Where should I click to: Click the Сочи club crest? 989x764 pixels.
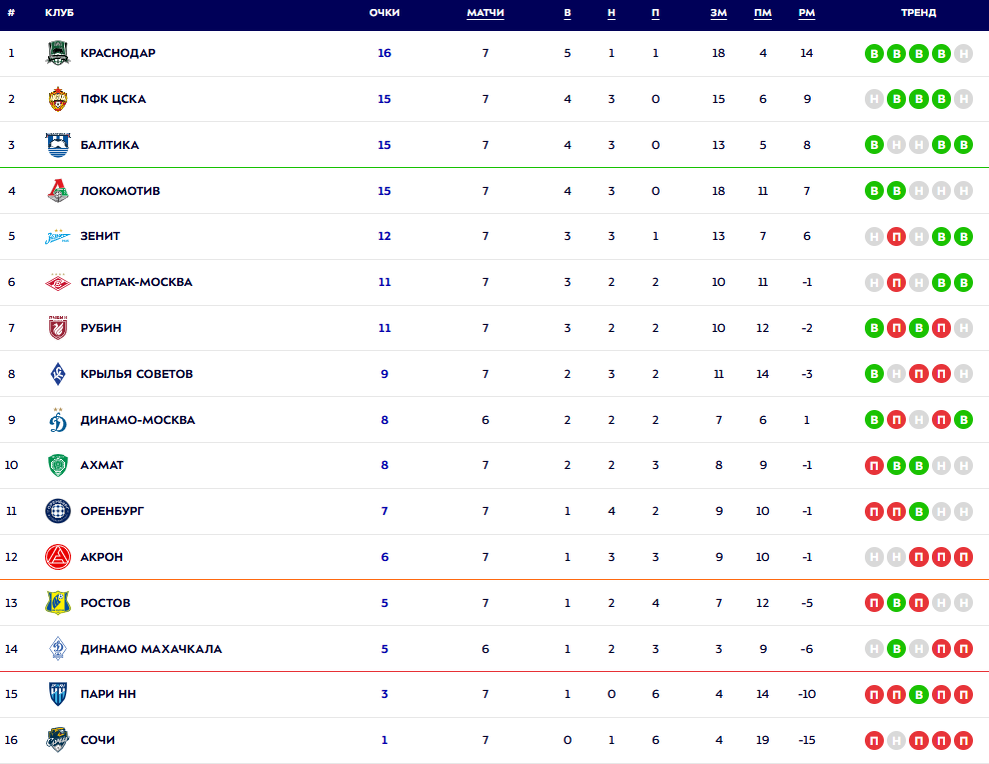click(58, 740)
